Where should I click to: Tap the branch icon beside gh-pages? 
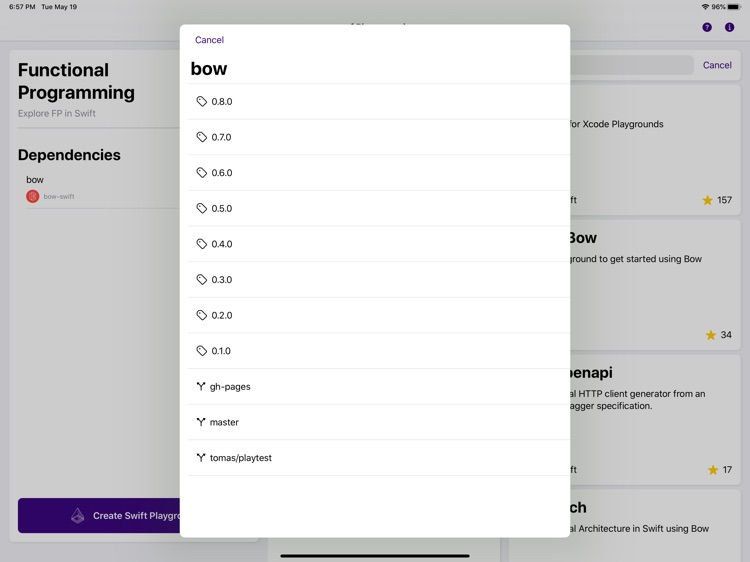point(201,386)
